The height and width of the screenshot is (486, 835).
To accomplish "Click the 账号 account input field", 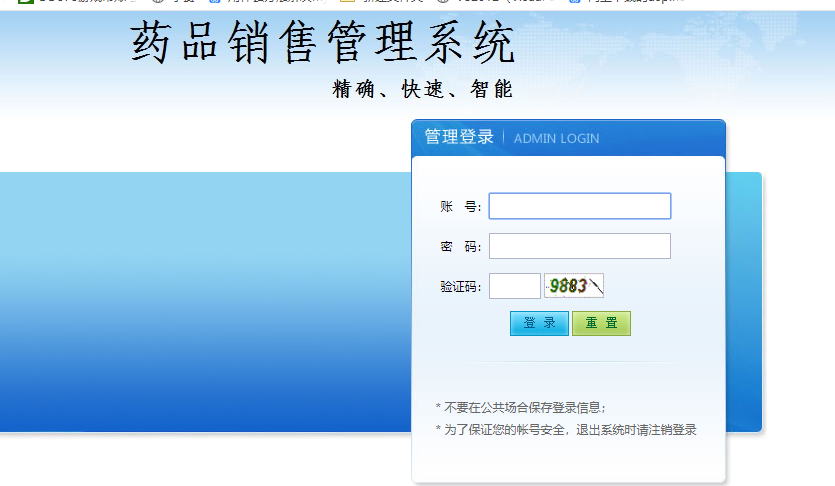I will click(580, 206).
